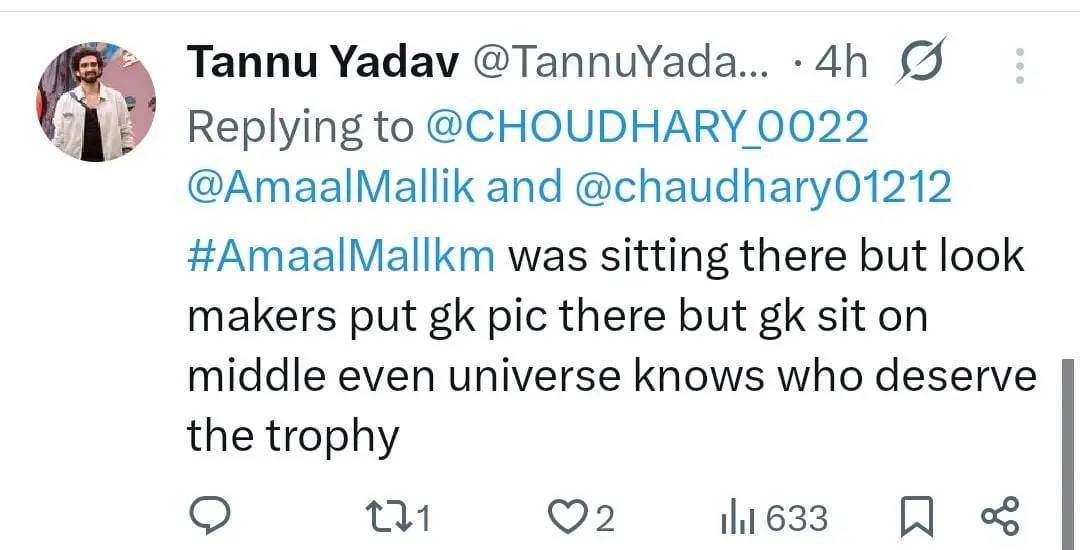This screenshot has height=550, width=1080.
Task: Repost this tweet using the retweet icon
Action: [388, 517]
